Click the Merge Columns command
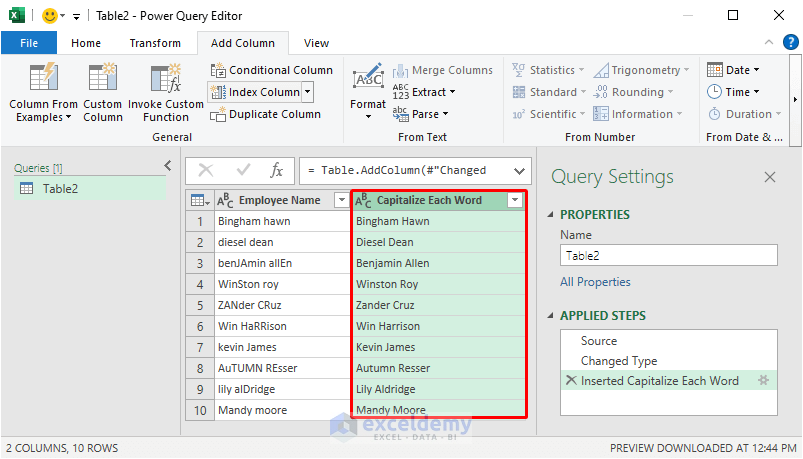The height and width of the screenshot is (459, 803). click(x=443, y=70)
